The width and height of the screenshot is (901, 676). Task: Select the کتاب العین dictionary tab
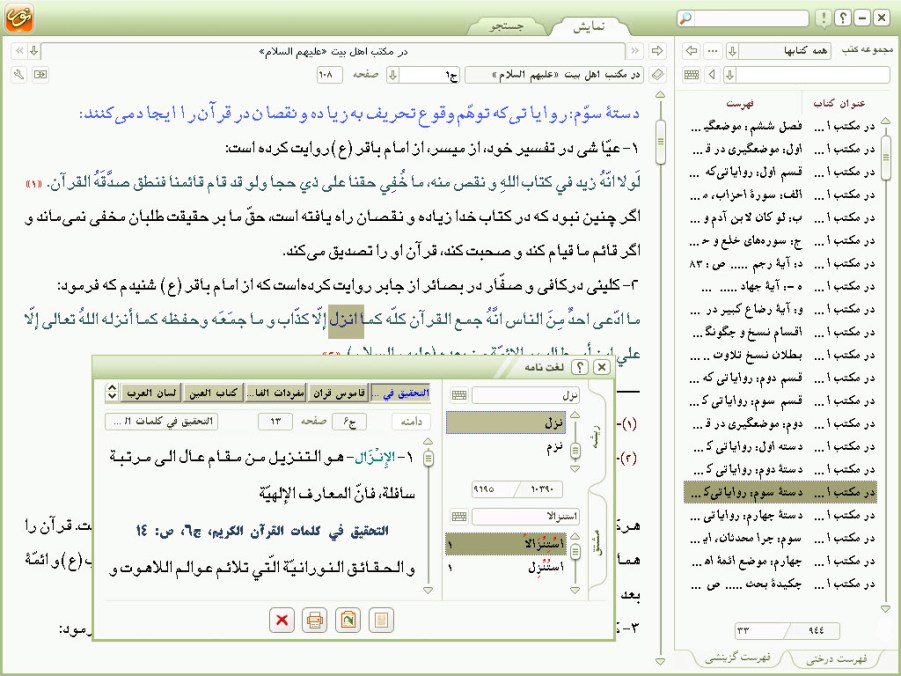point(213,393)
